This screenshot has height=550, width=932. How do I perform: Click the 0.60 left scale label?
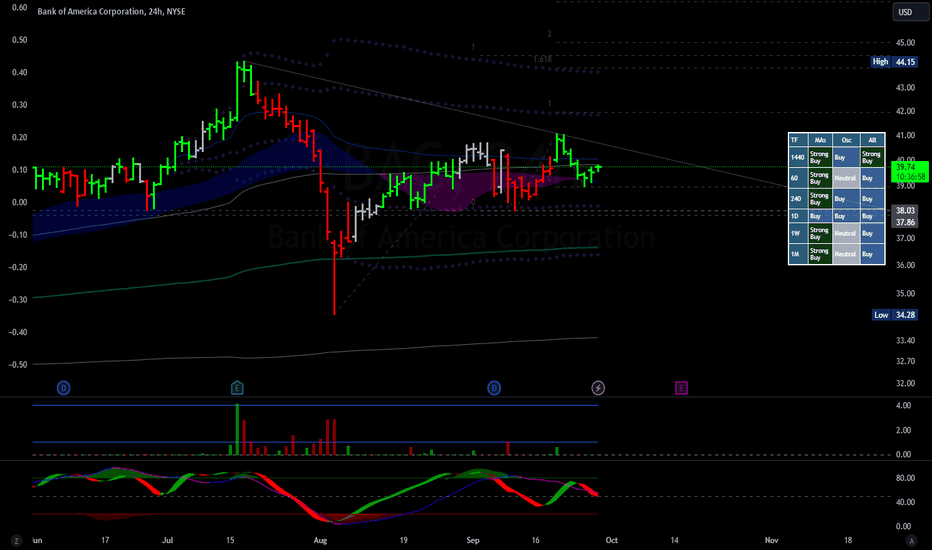point(20,8)
